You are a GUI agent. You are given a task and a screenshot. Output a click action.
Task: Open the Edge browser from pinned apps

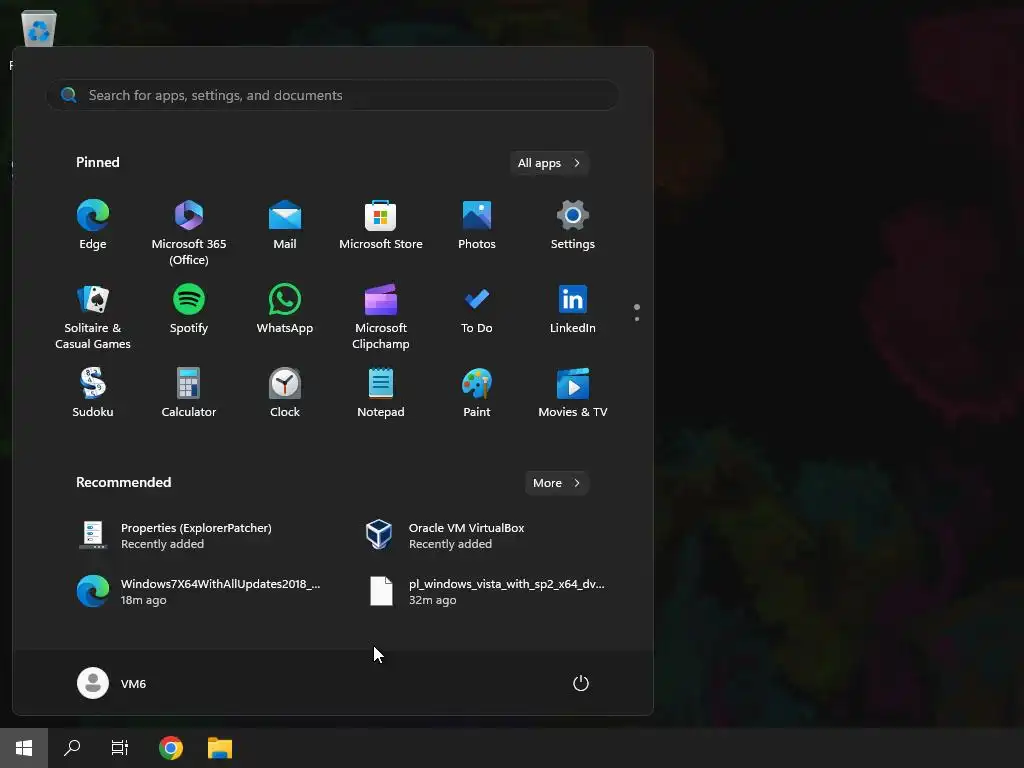93,225
